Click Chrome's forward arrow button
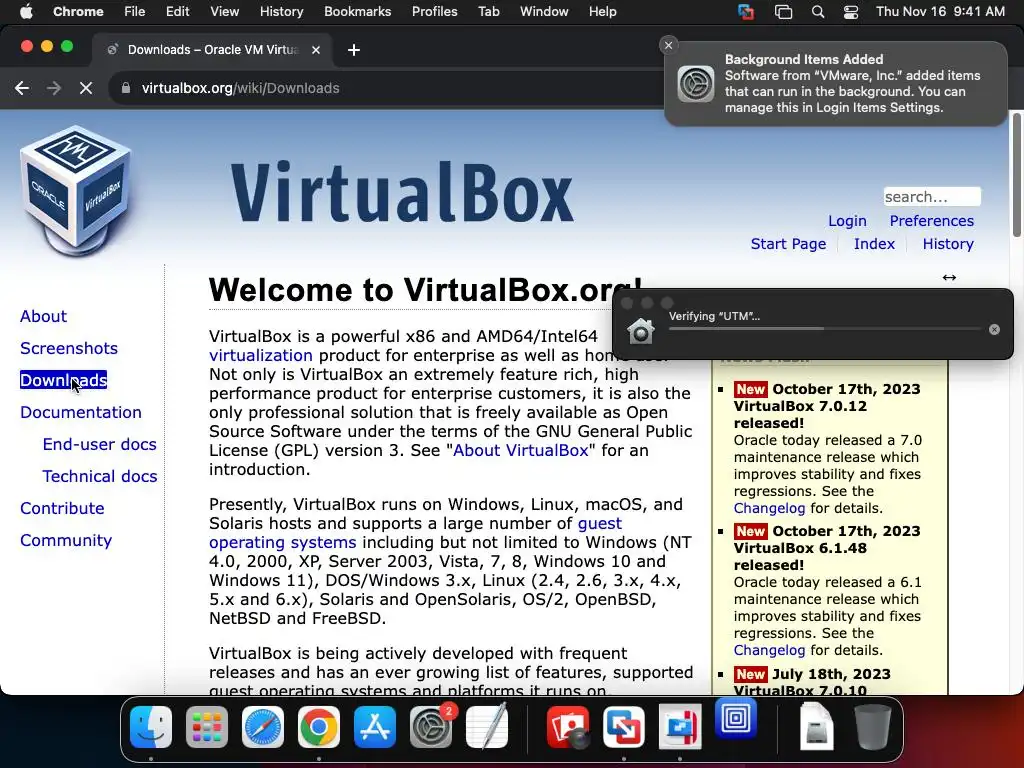The image size is (1024, 768). pos(54,88)
